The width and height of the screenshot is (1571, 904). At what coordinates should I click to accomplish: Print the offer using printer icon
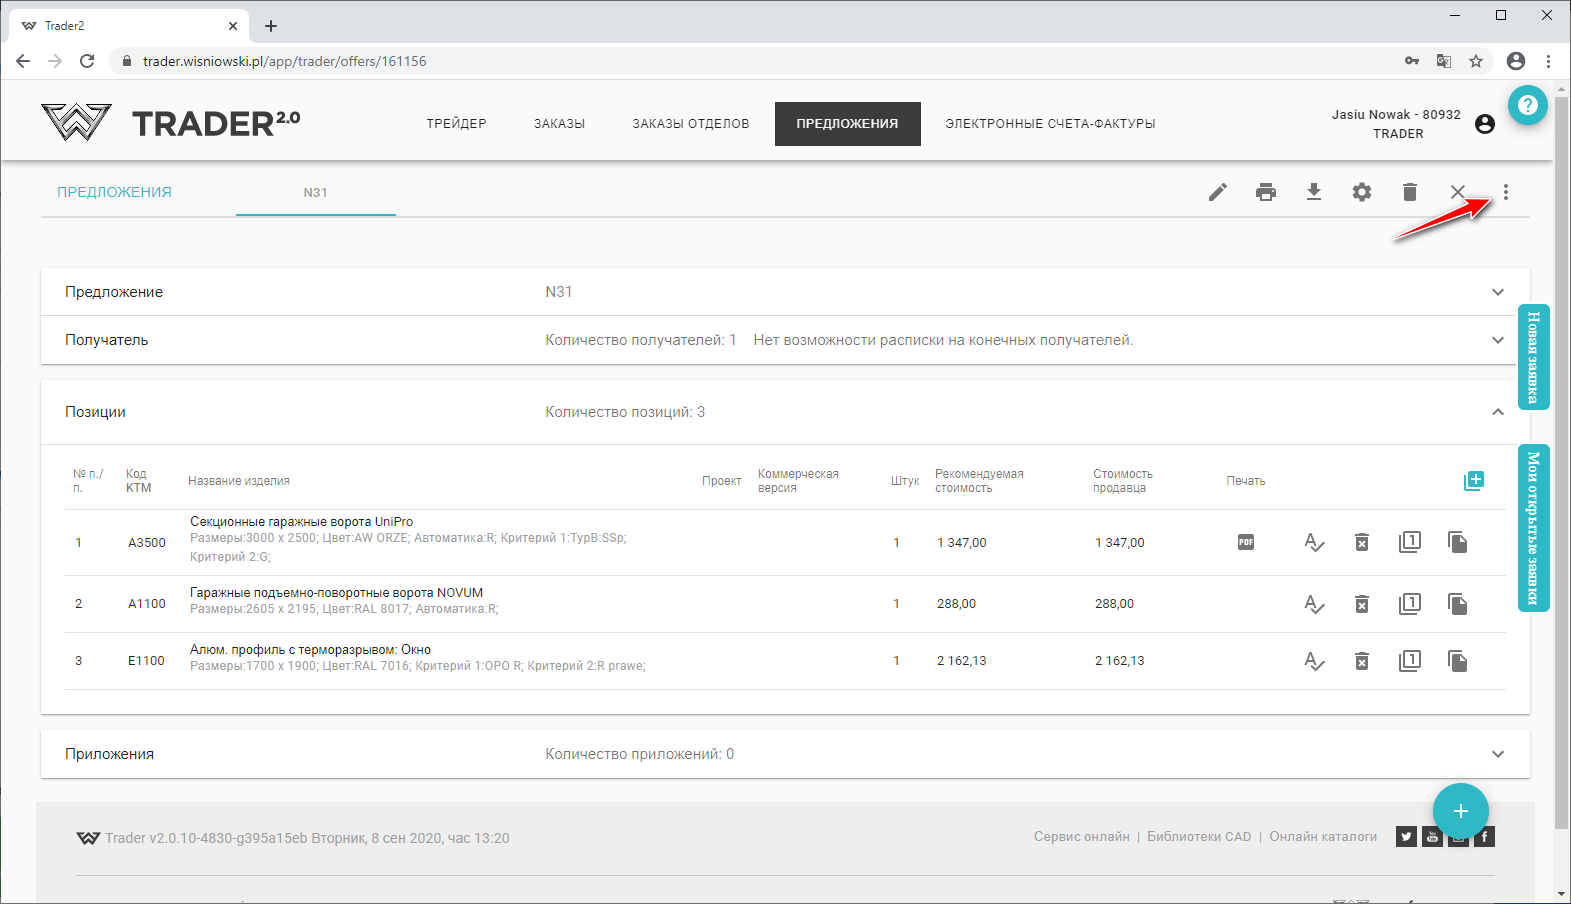tap(1266, 192)
